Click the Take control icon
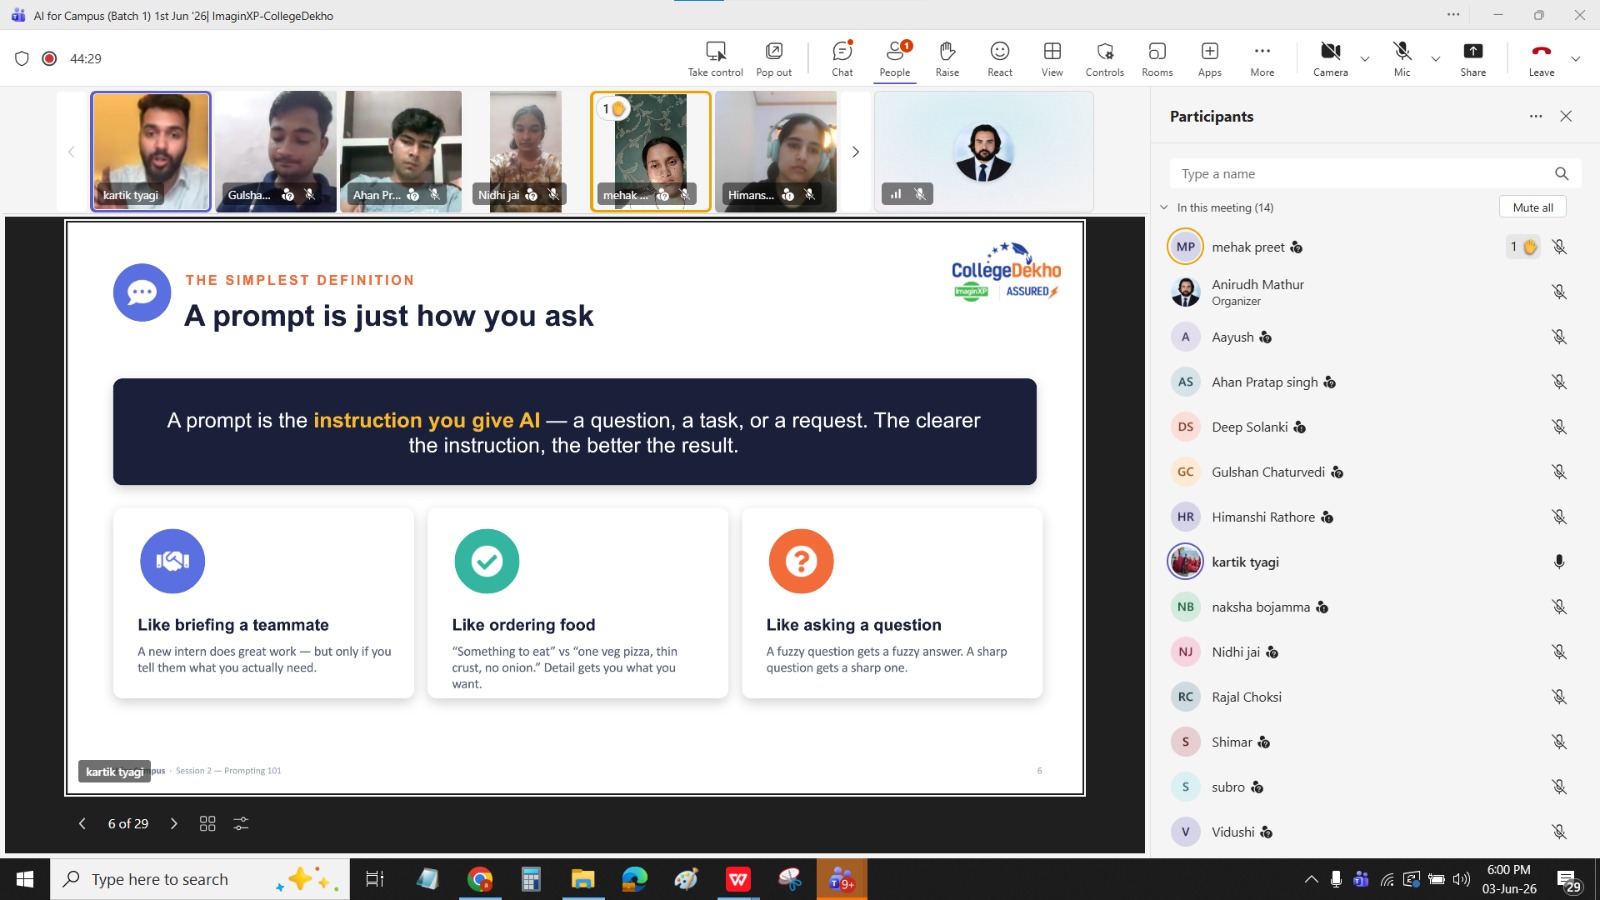This screenshot has height=900, width=1600. click(715, 58)
